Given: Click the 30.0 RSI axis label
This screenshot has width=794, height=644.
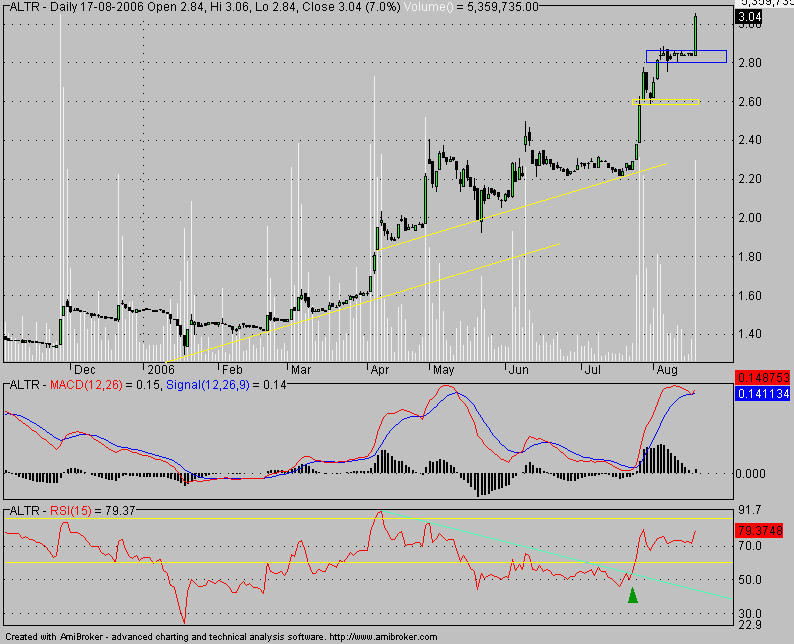Looking at the screenshot, I should pyautogui.click(x=749, y=614).
